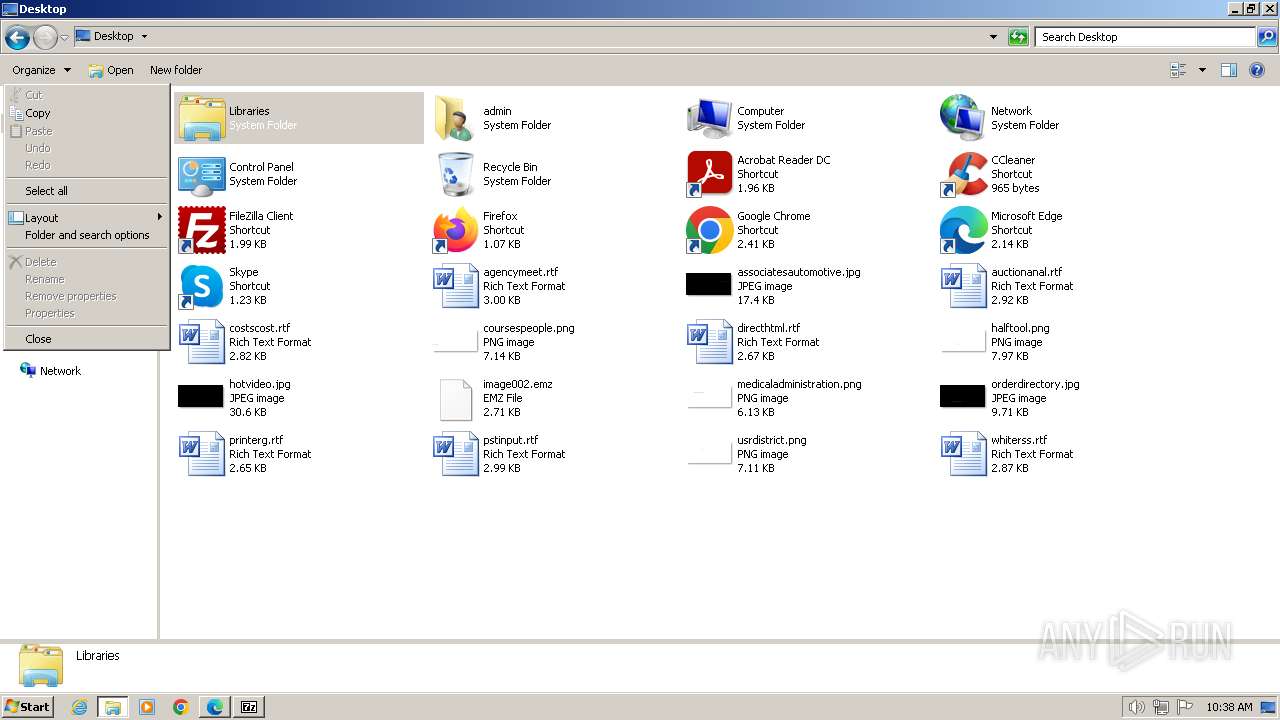Screen dimensions: 1280x720
Task: Select Network in the navigation pane
Action: point(60,371)
